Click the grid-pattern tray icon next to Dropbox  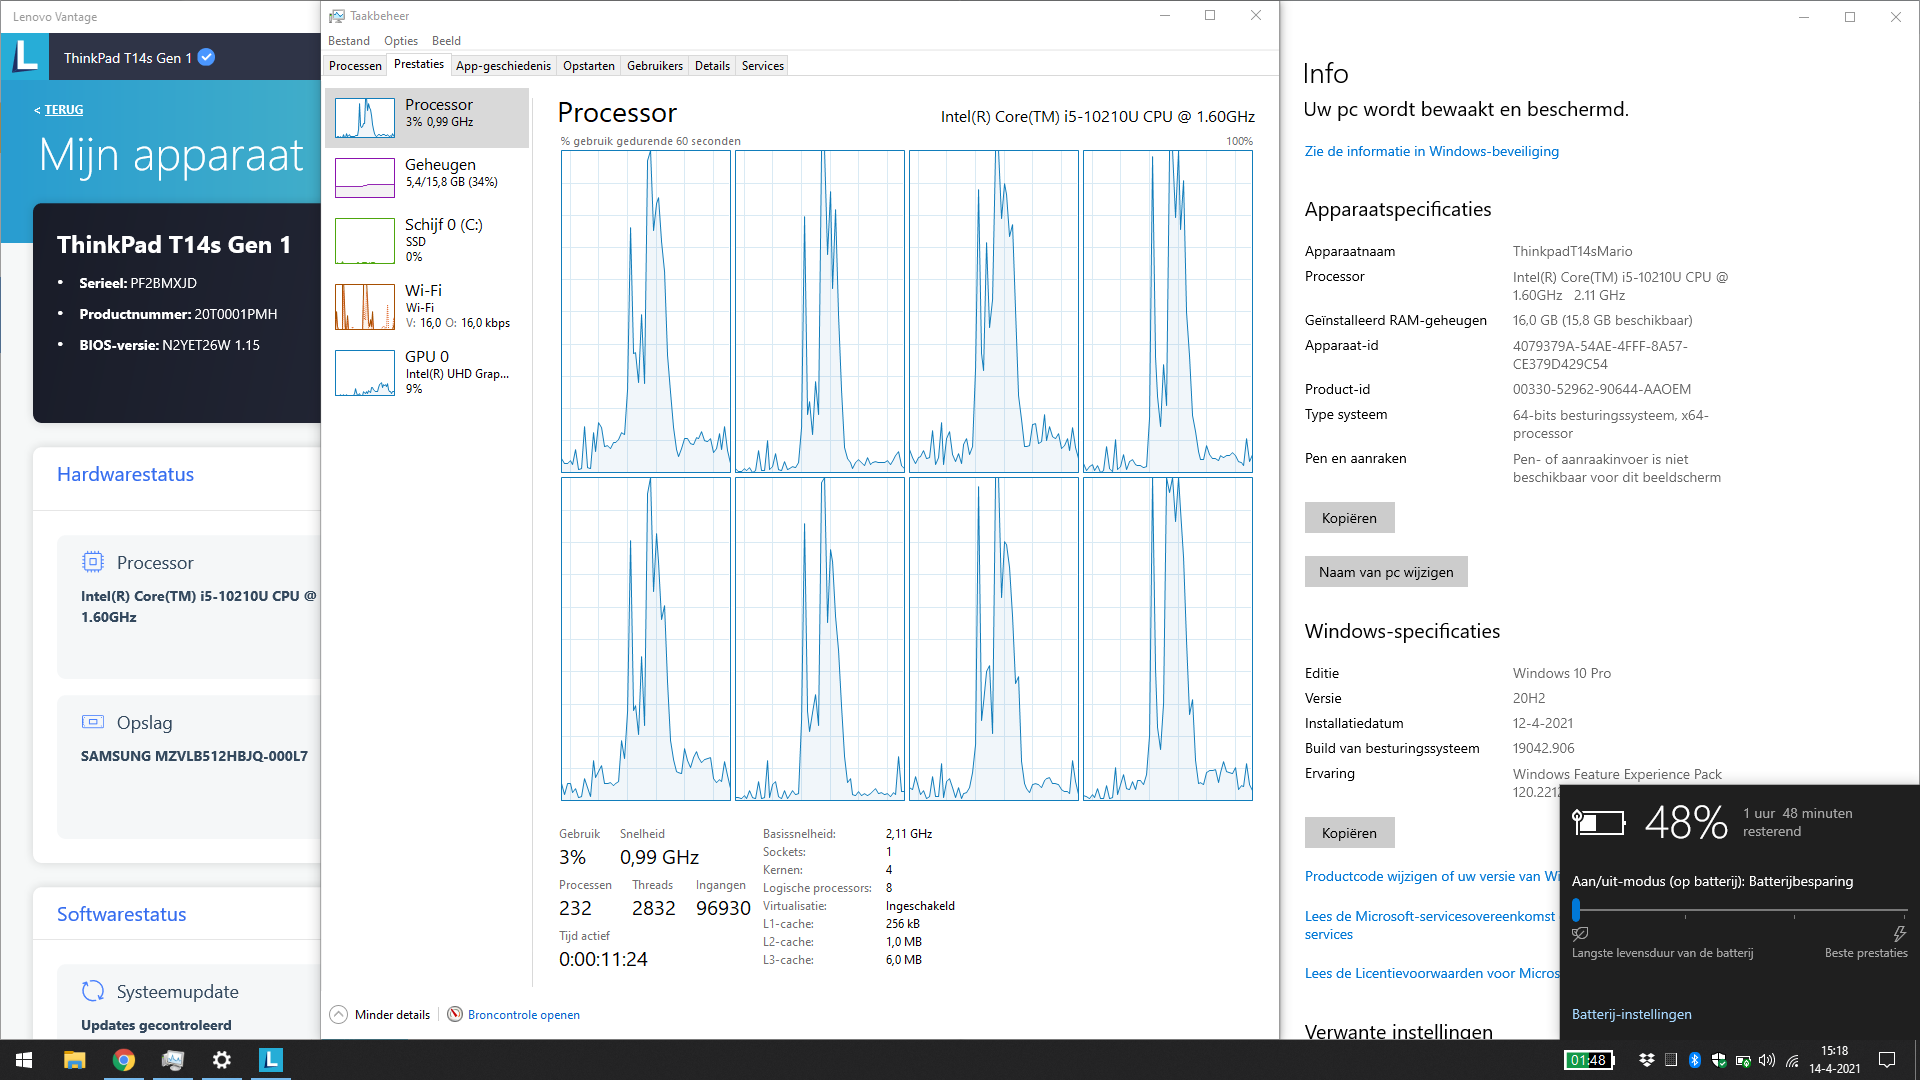pos(1671,1060)
